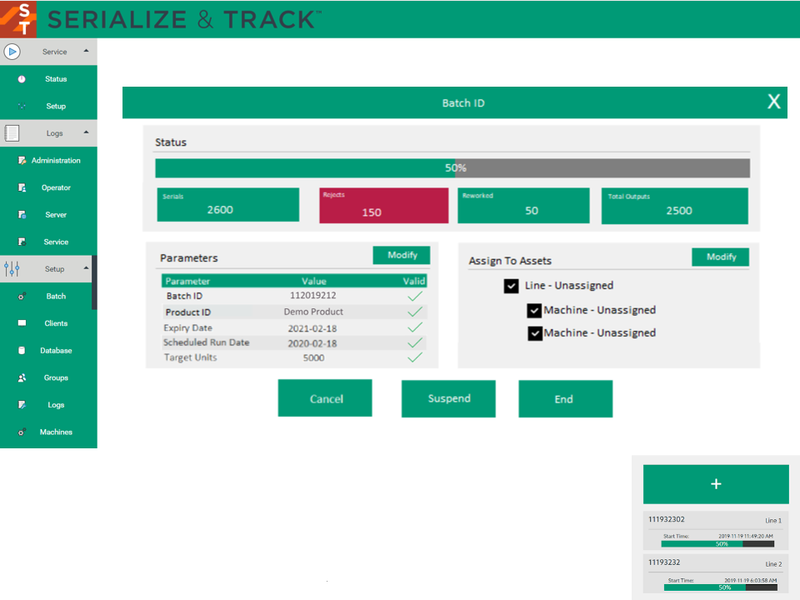Click progress bar of batch 111932302

point(717,544)
